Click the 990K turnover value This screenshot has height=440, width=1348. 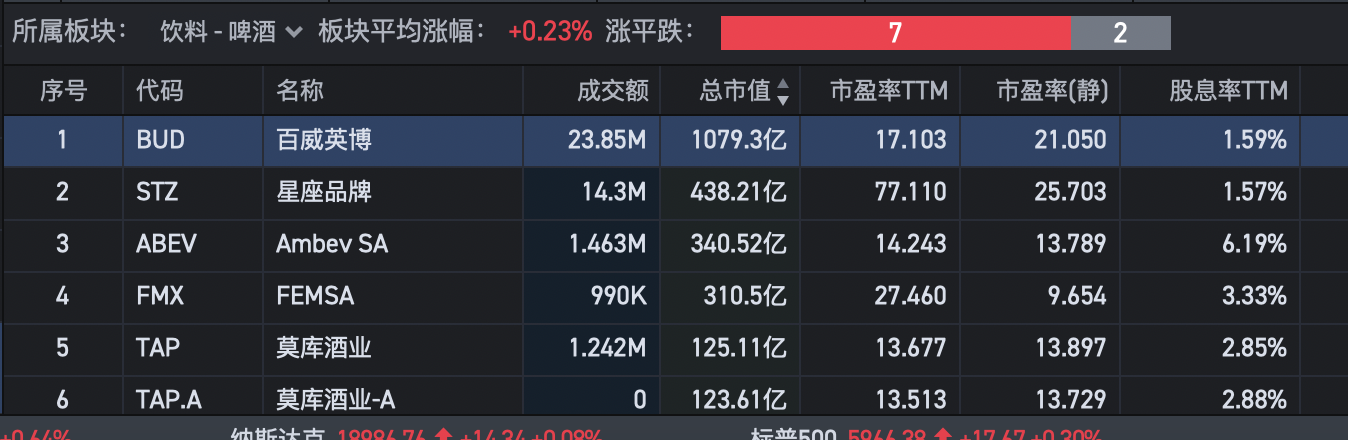(x=620, y=295)
